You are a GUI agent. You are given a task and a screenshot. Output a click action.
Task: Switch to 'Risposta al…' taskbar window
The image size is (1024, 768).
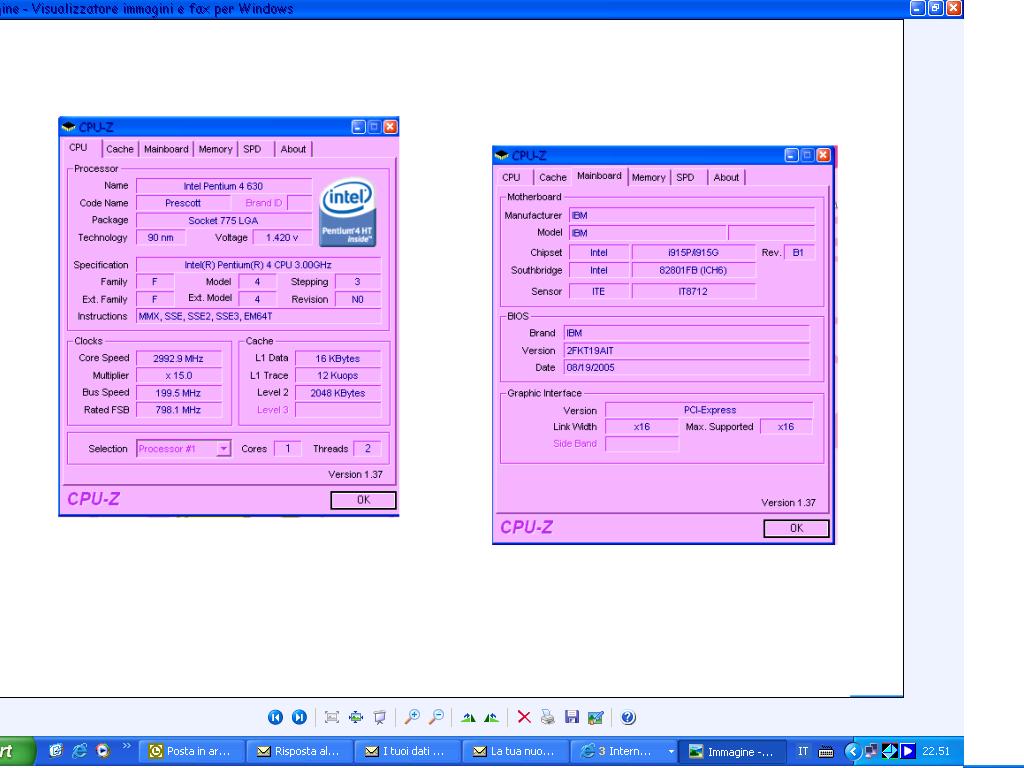tap(300, 752)
